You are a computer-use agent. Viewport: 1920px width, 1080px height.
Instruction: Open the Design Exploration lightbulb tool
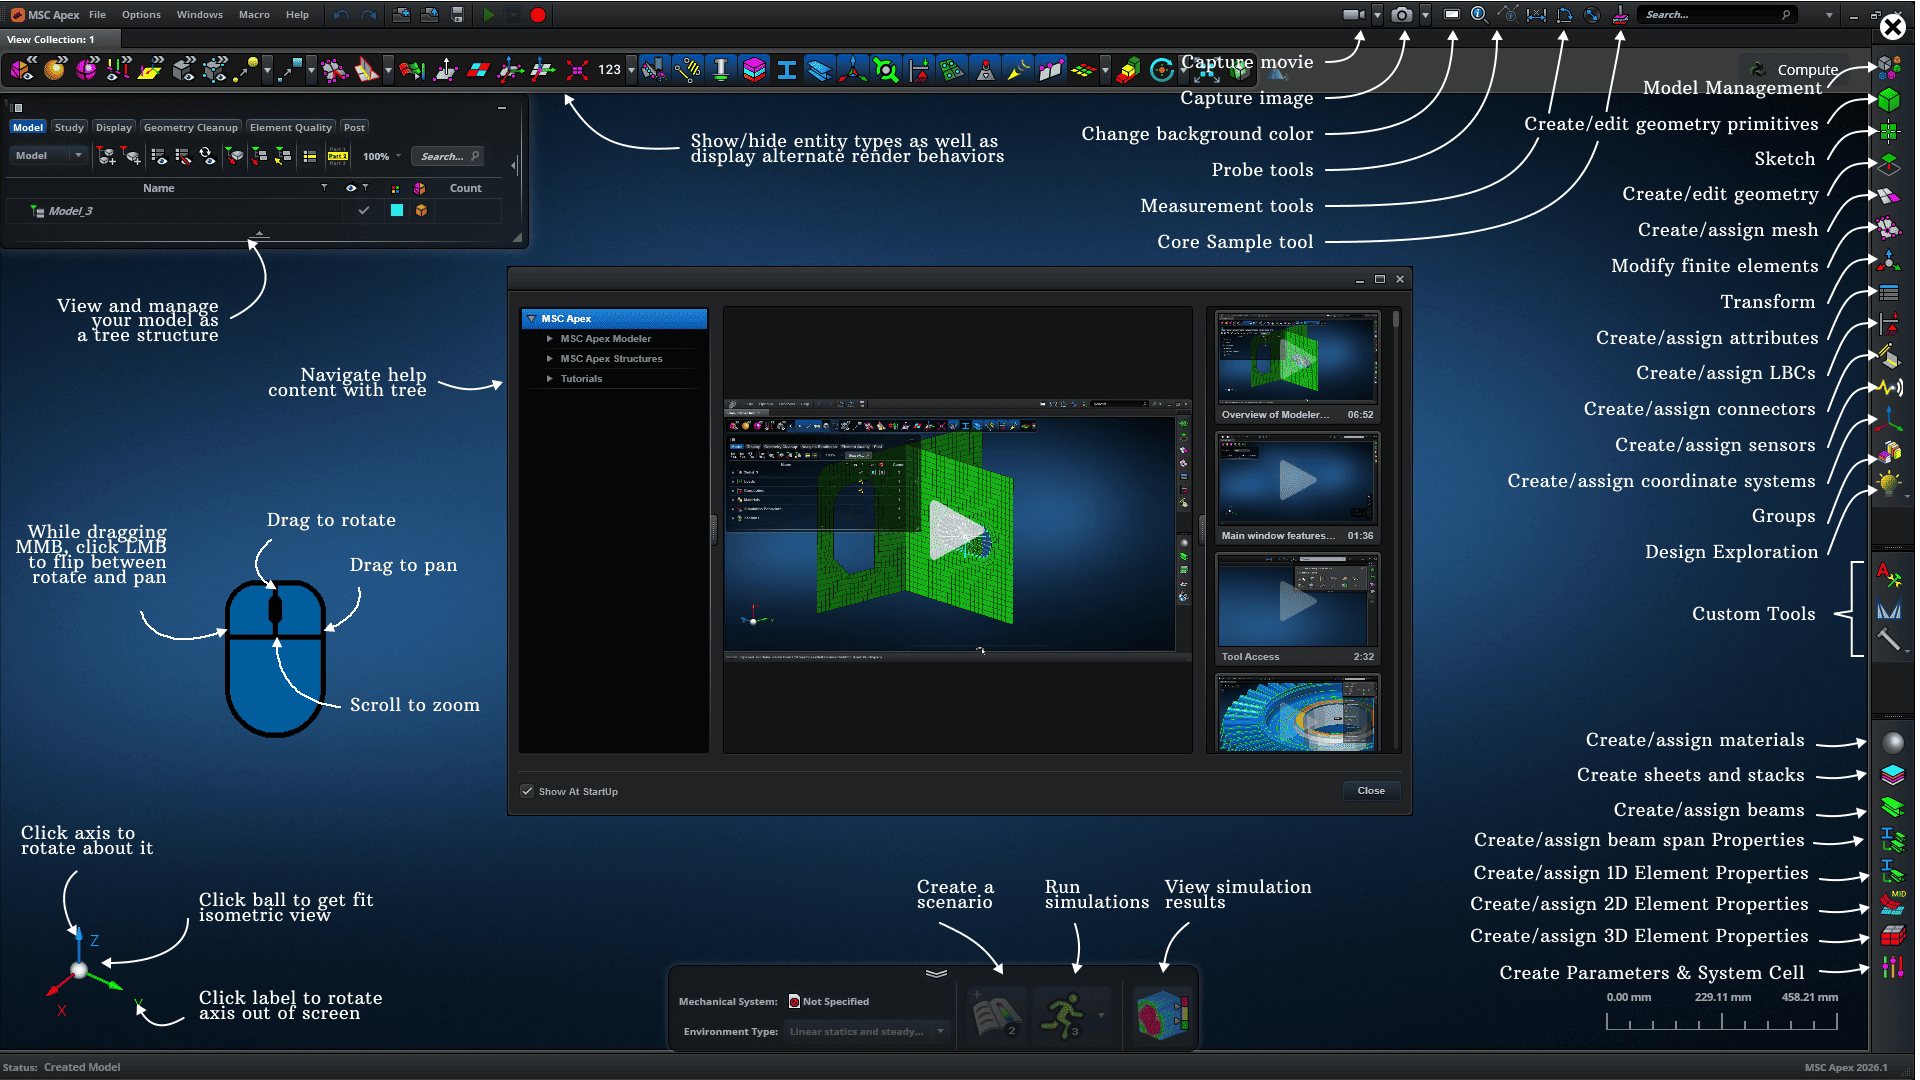(x=1889, y=484)
